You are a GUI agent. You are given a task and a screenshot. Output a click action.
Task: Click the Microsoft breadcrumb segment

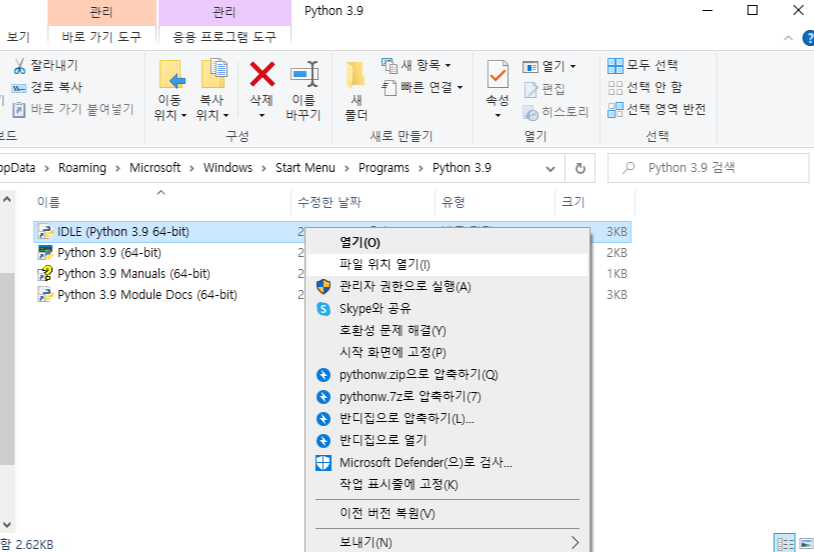pos(155,168)
